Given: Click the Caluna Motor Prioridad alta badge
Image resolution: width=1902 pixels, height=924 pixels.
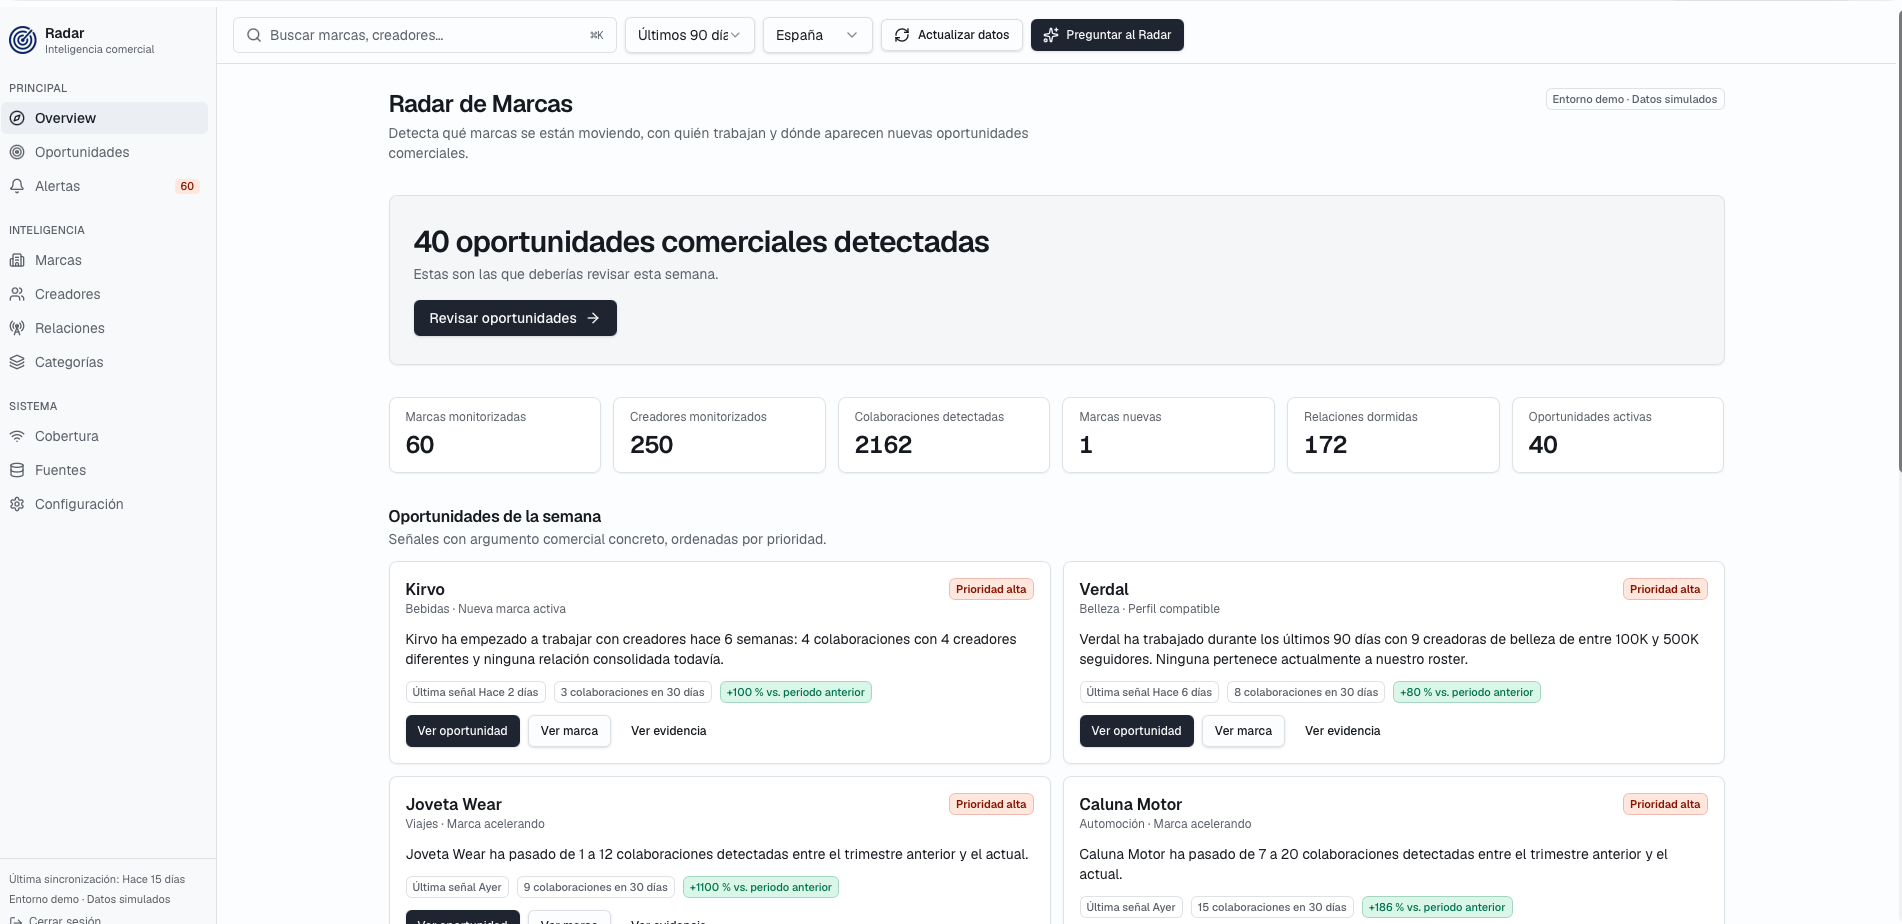Looking at the screenshot, I should click(1665, 804).
